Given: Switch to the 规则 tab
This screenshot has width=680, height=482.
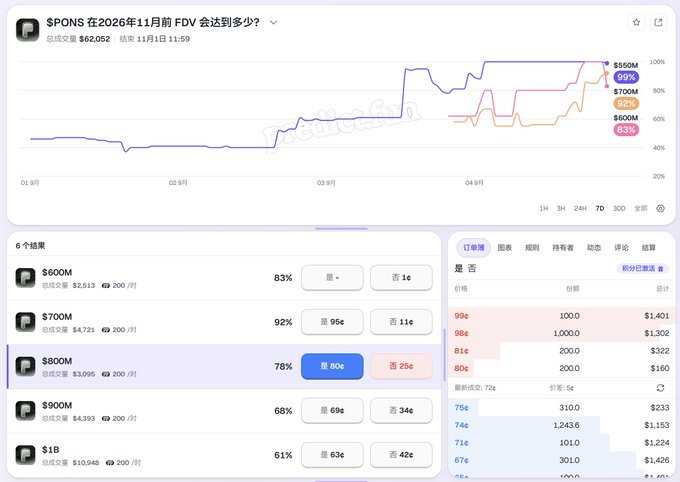Looking at the screenshot, I should click(532, 247).
